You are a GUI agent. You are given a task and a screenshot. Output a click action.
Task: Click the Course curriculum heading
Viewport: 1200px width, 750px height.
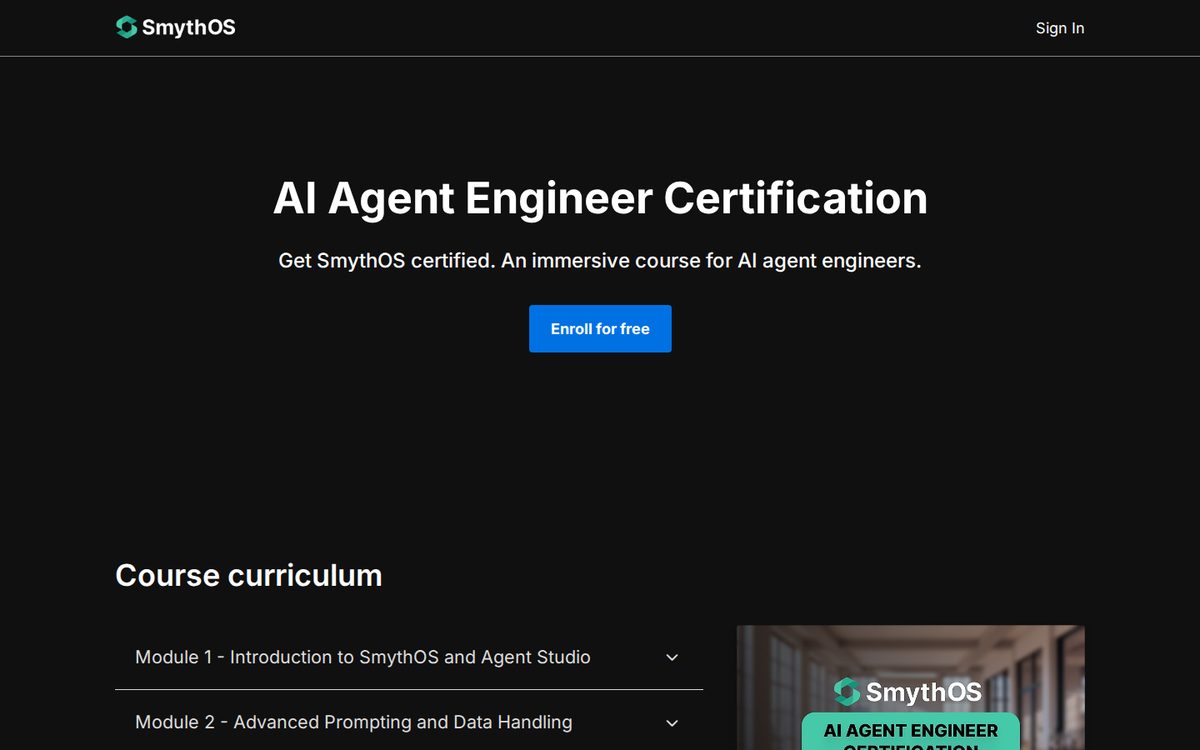click(249, 576)
